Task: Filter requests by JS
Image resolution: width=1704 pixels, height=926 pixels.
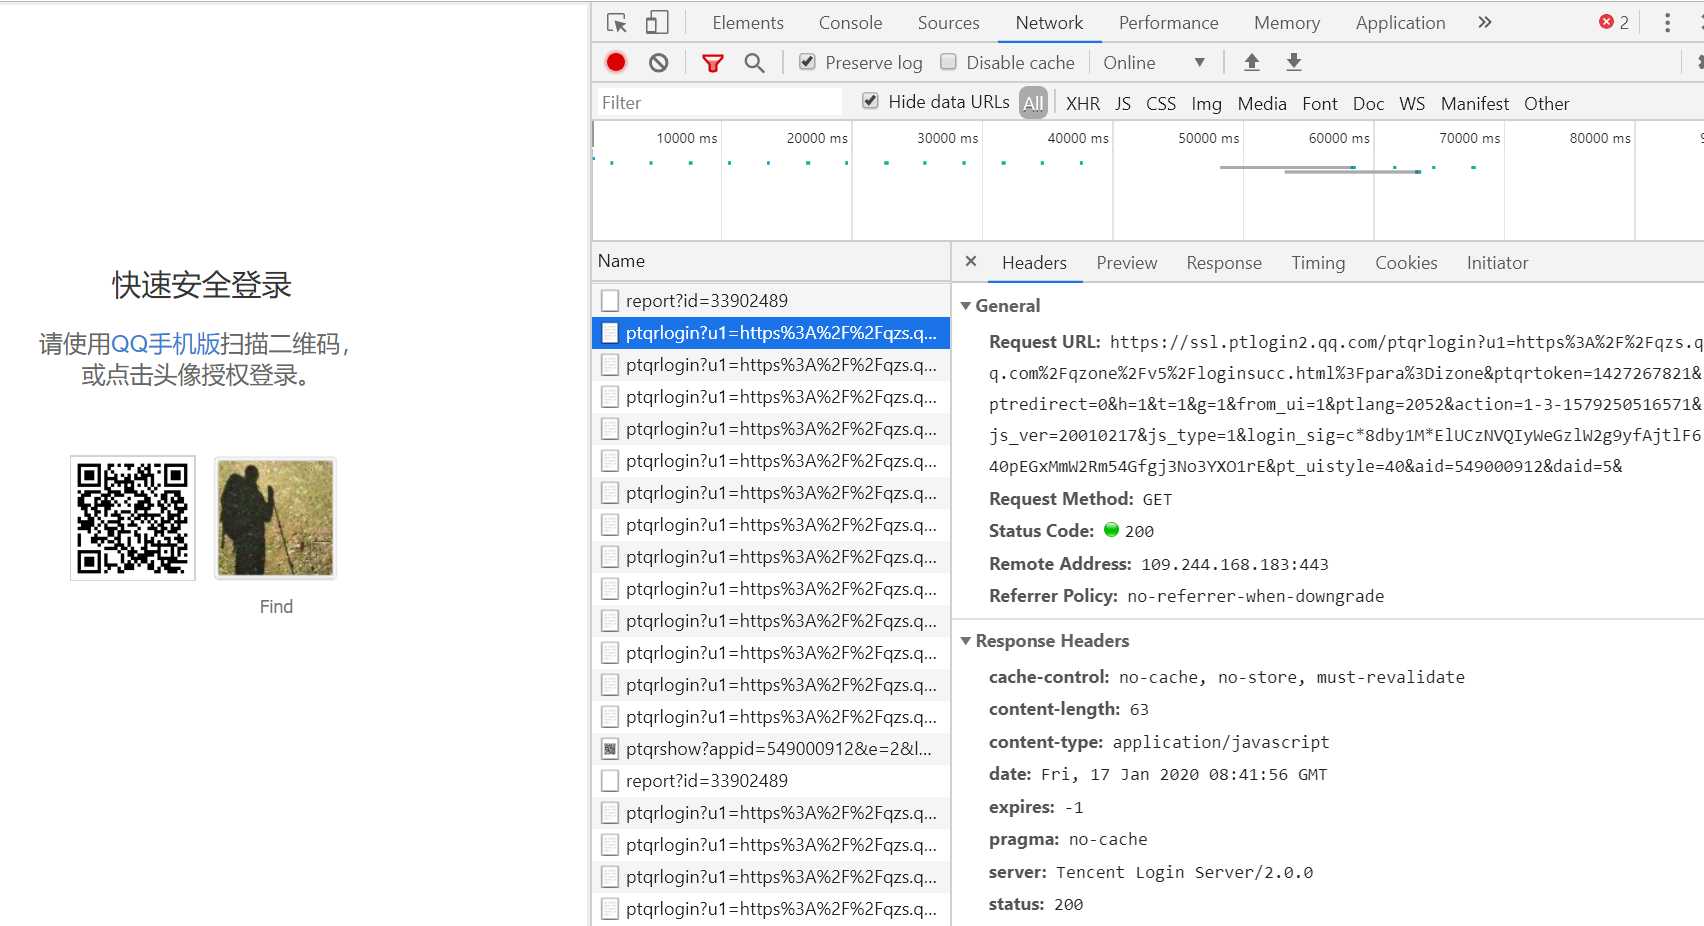Action: point(1123,103)
